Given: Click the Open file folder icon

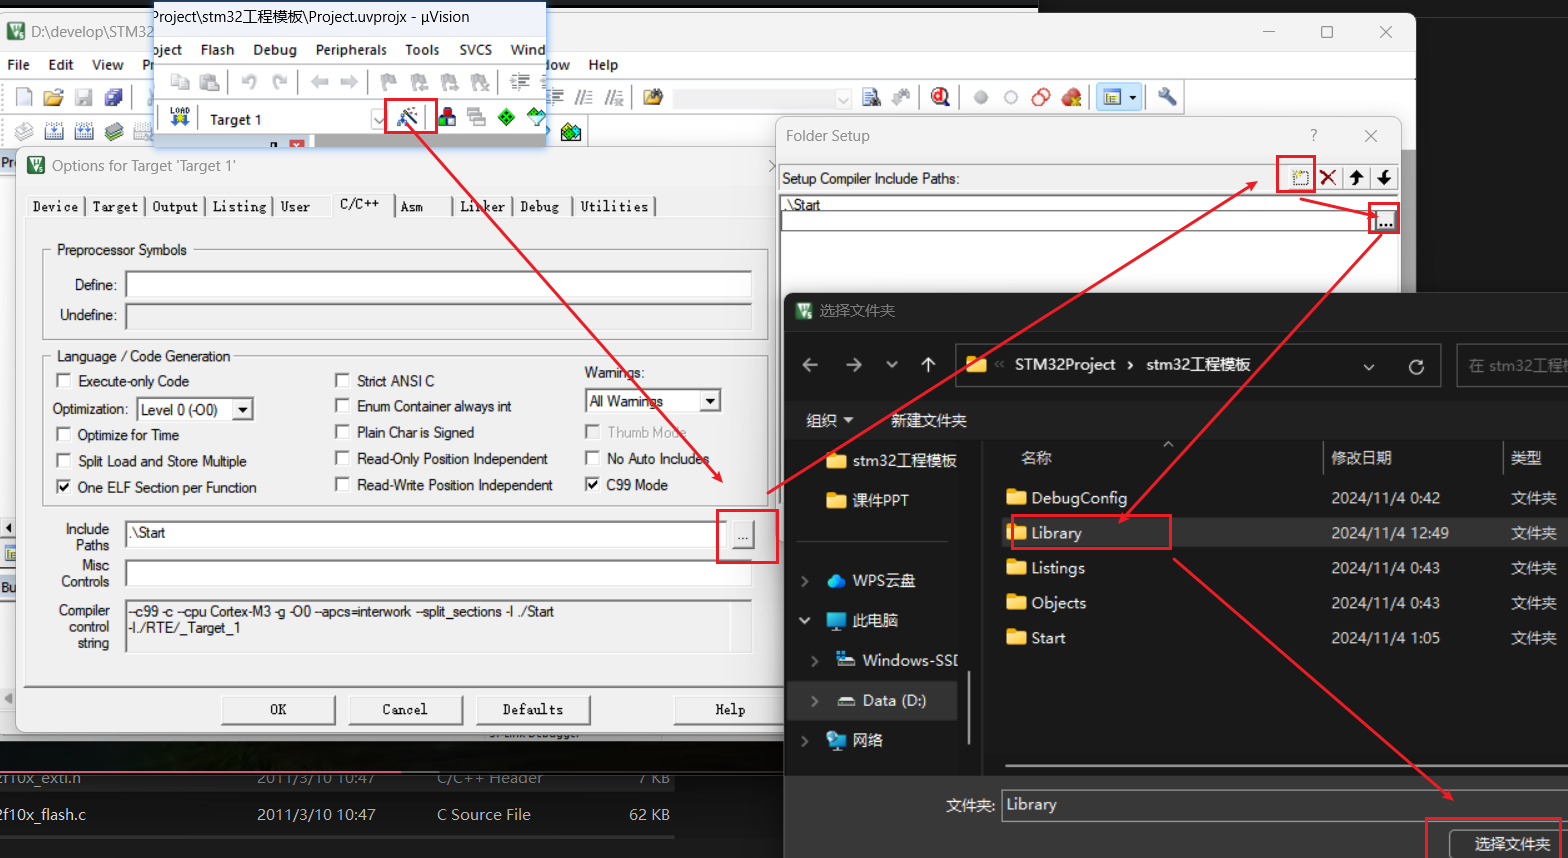Looking at the screenshot, I should tap(54, 97).
